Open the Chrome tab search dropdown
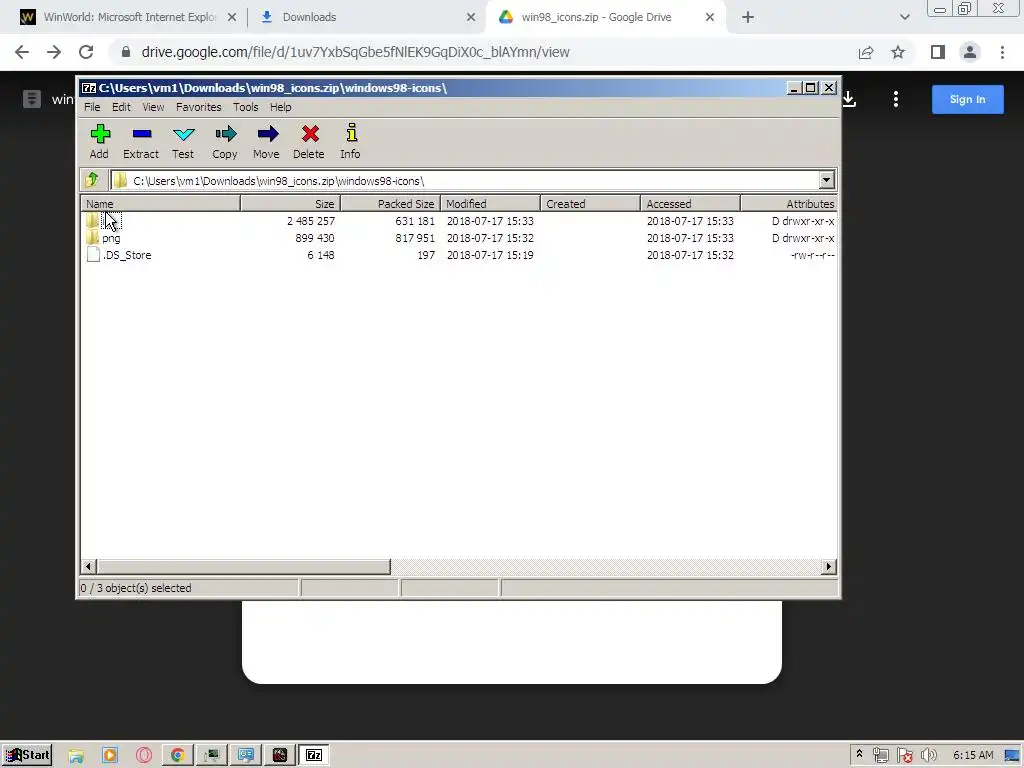 (904, 18)
